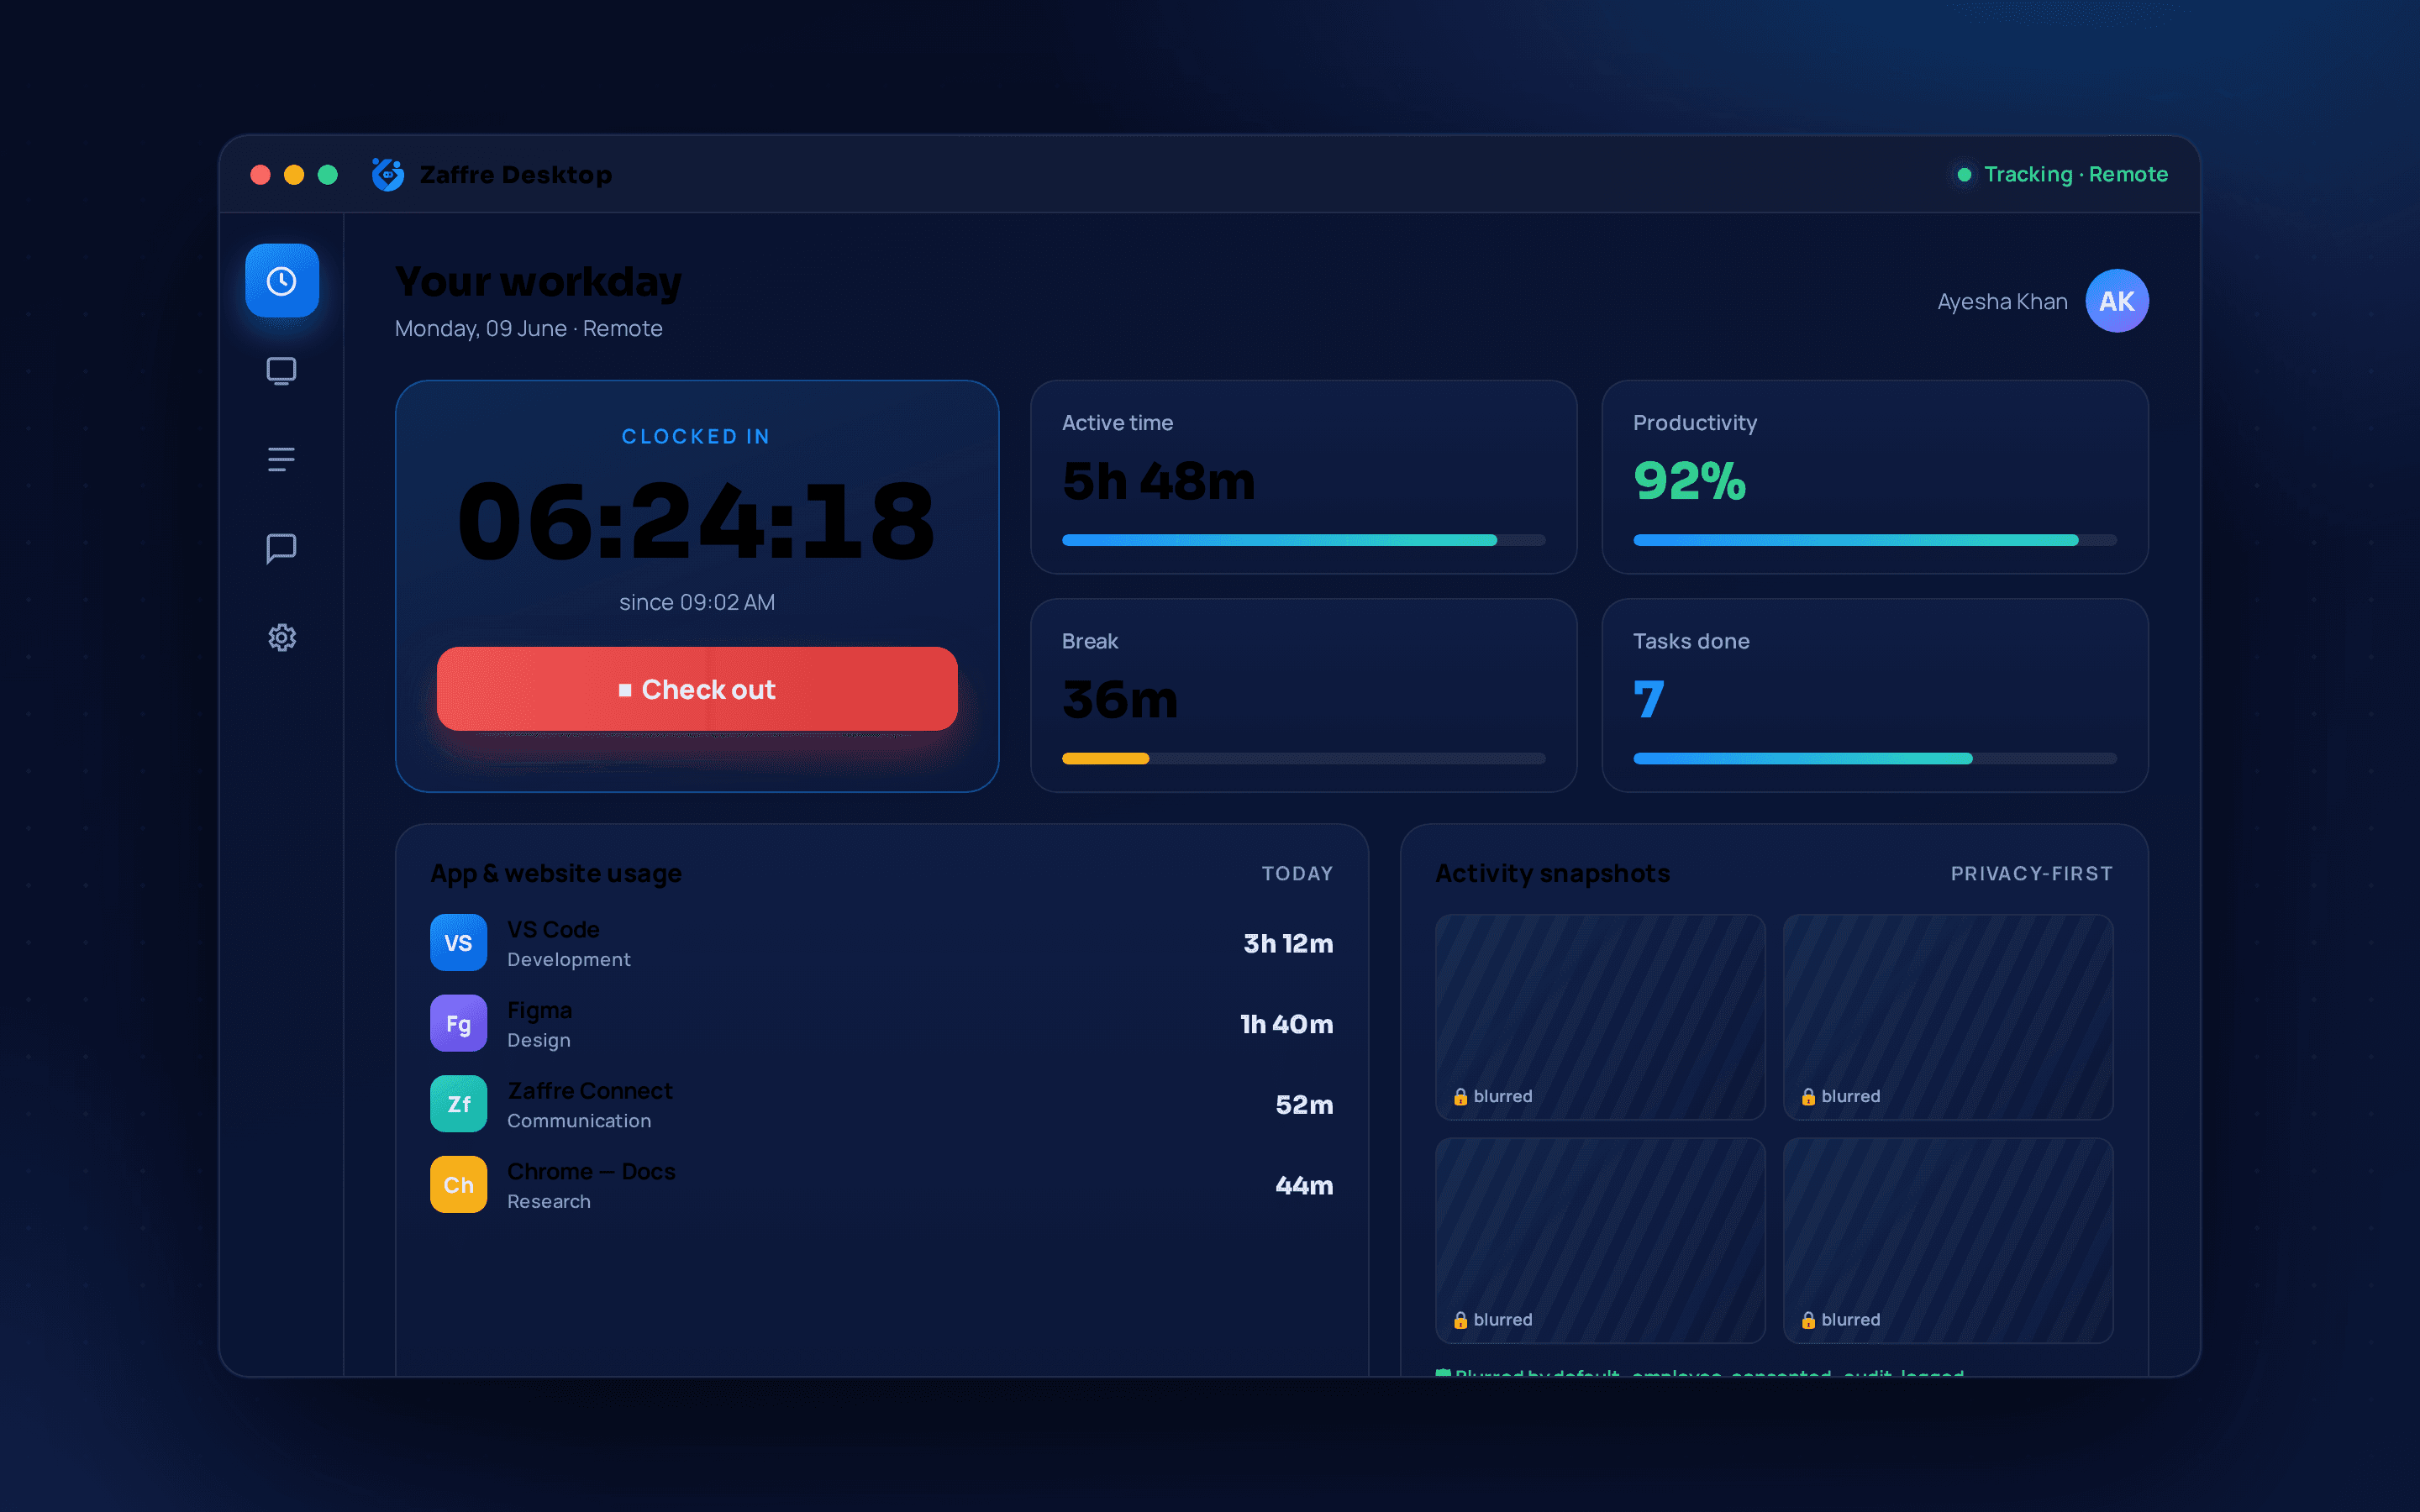This screenshot has width=2420, height=1512.
Task: Click the Zaffre Desktop logo icon
Action: [388, 174]
